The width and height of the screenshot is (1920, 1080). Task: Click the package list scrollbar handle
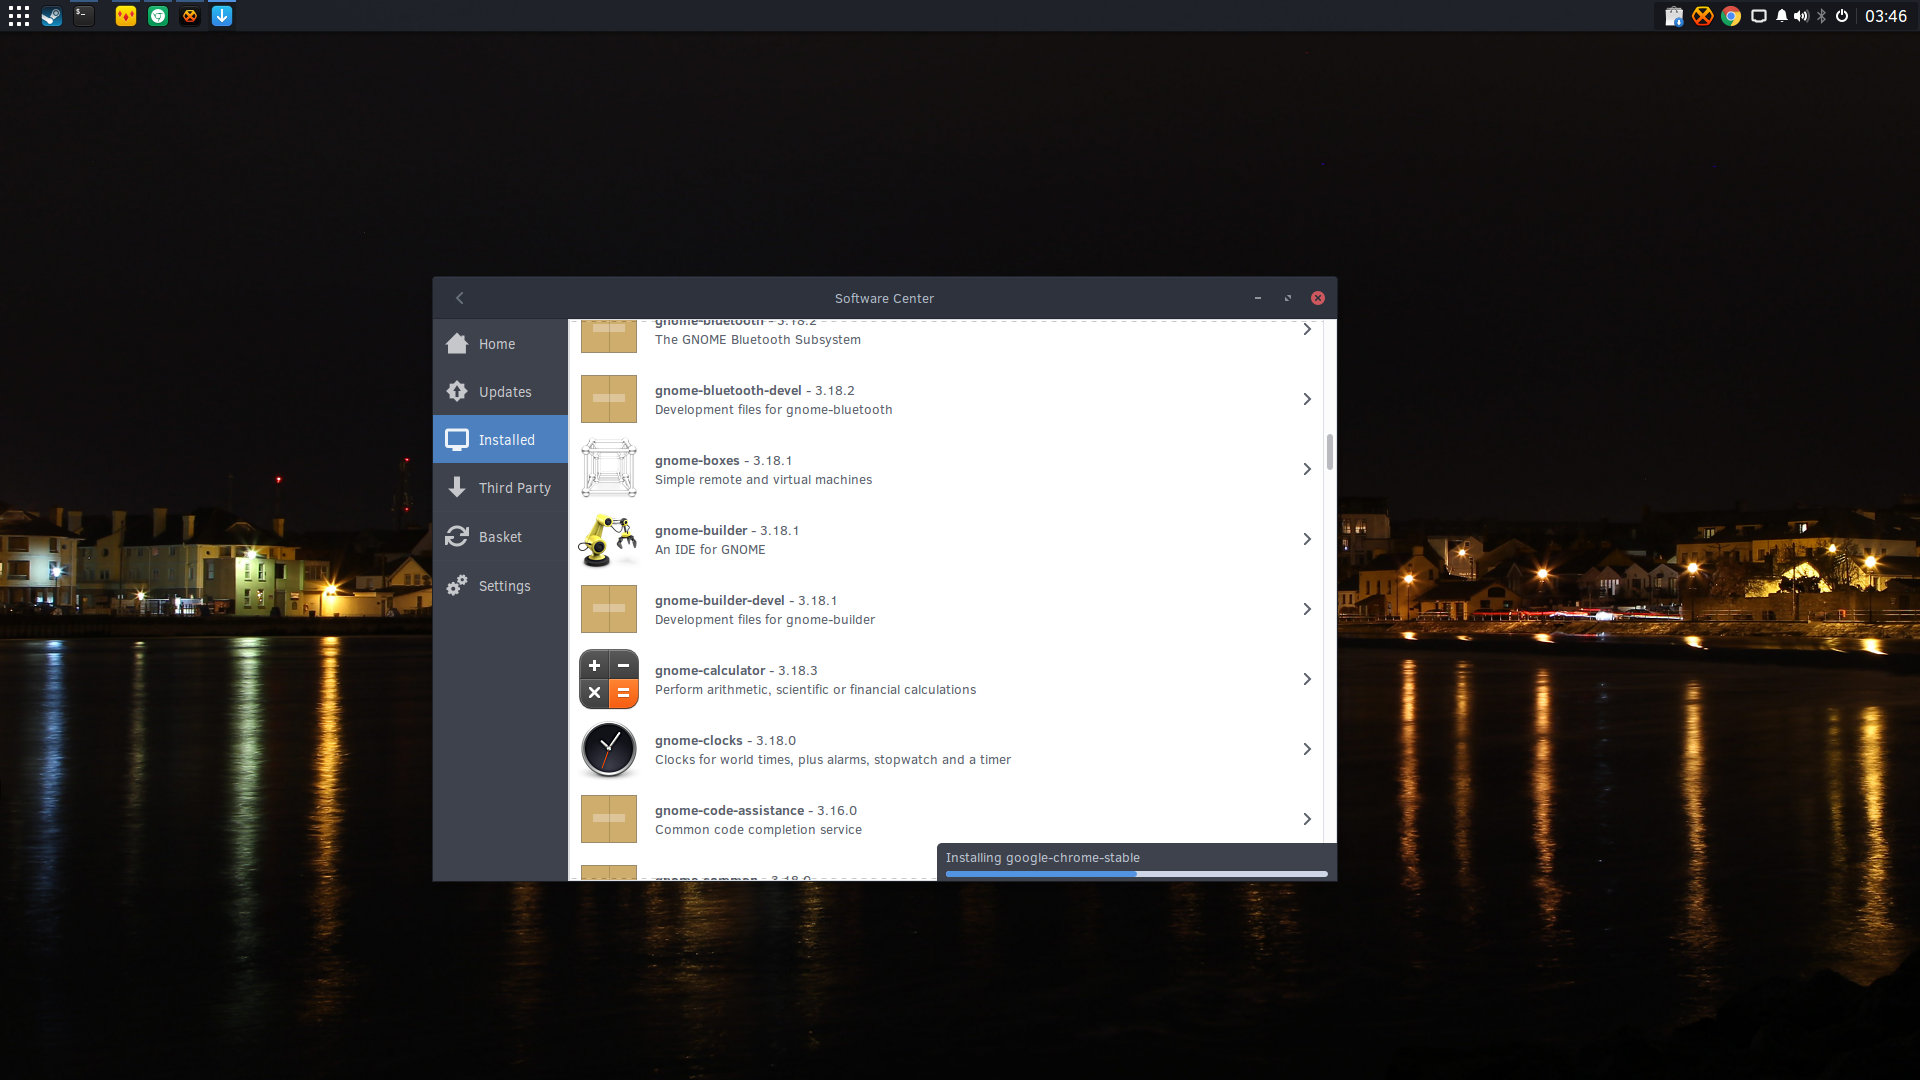coord(1330,452)
